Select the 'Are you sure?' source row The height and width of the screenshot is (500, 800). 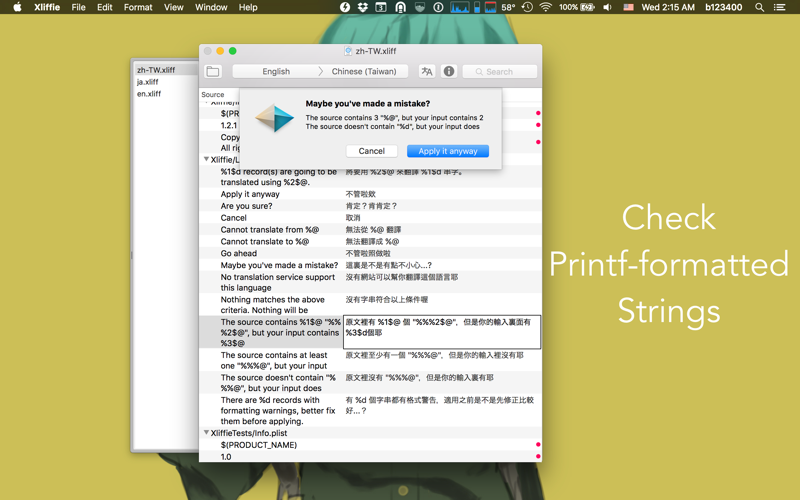click(x=370, y=206)
